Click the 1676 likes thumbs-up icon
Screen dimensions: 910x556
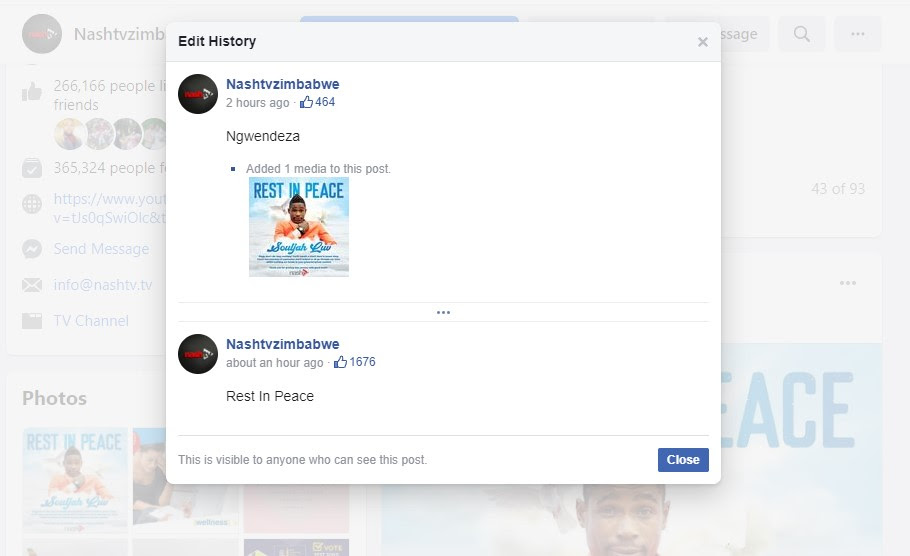click(341, 362)
